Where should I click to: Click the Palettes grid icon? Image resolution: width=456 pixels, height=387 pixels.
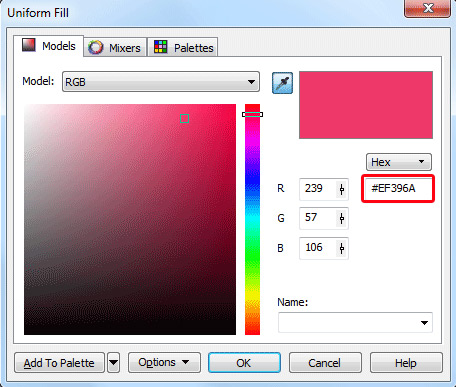[x=161, y=47]
